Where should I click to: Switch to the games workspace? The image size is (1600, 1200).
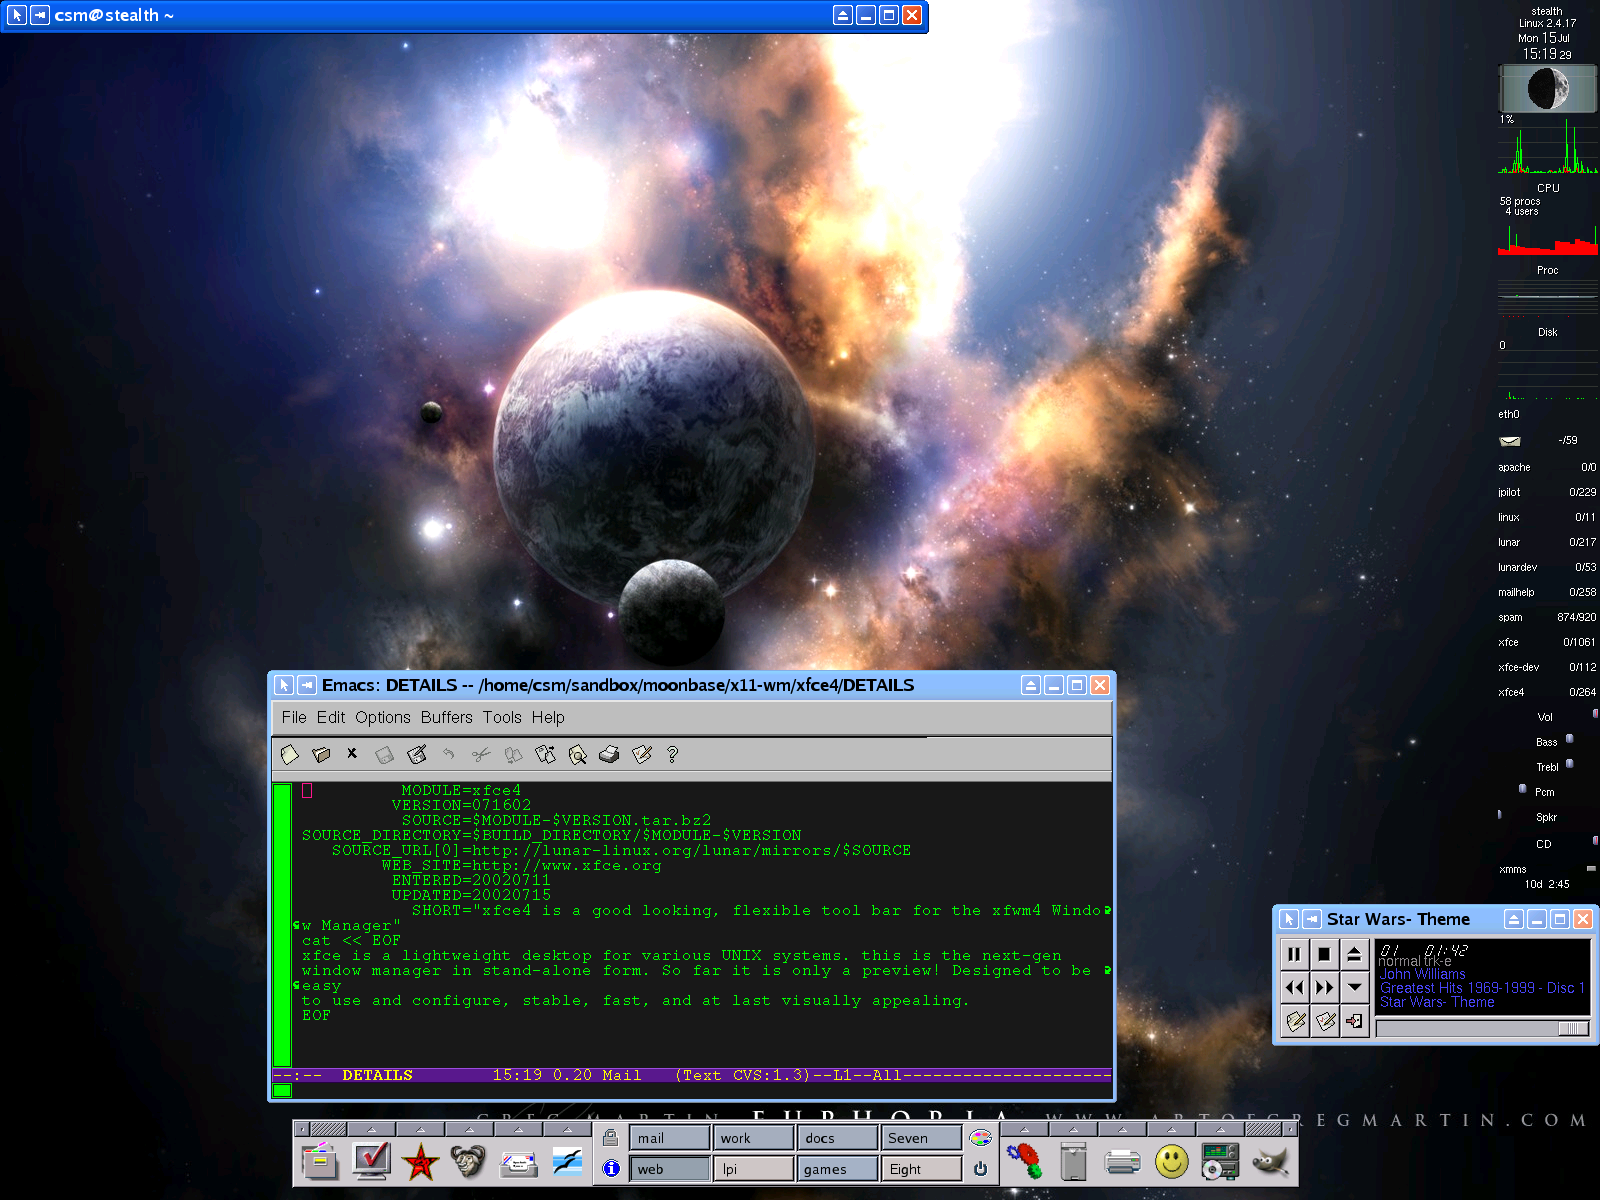click(x=837, y=1169)
